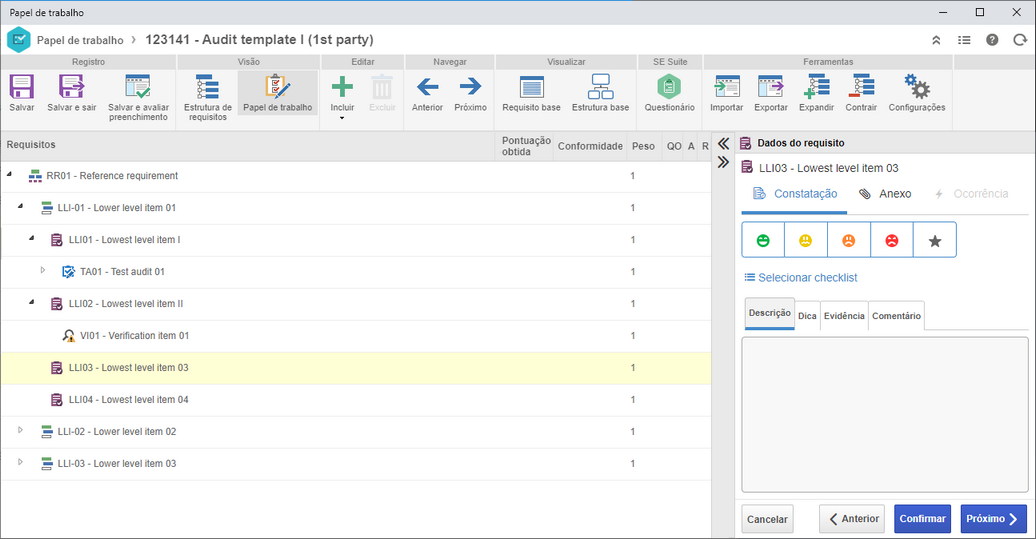Image resolution: width=1036 pixels, height=539 pixels.
Task: Click the VI01 verification item icon
Action: (68, 336)
